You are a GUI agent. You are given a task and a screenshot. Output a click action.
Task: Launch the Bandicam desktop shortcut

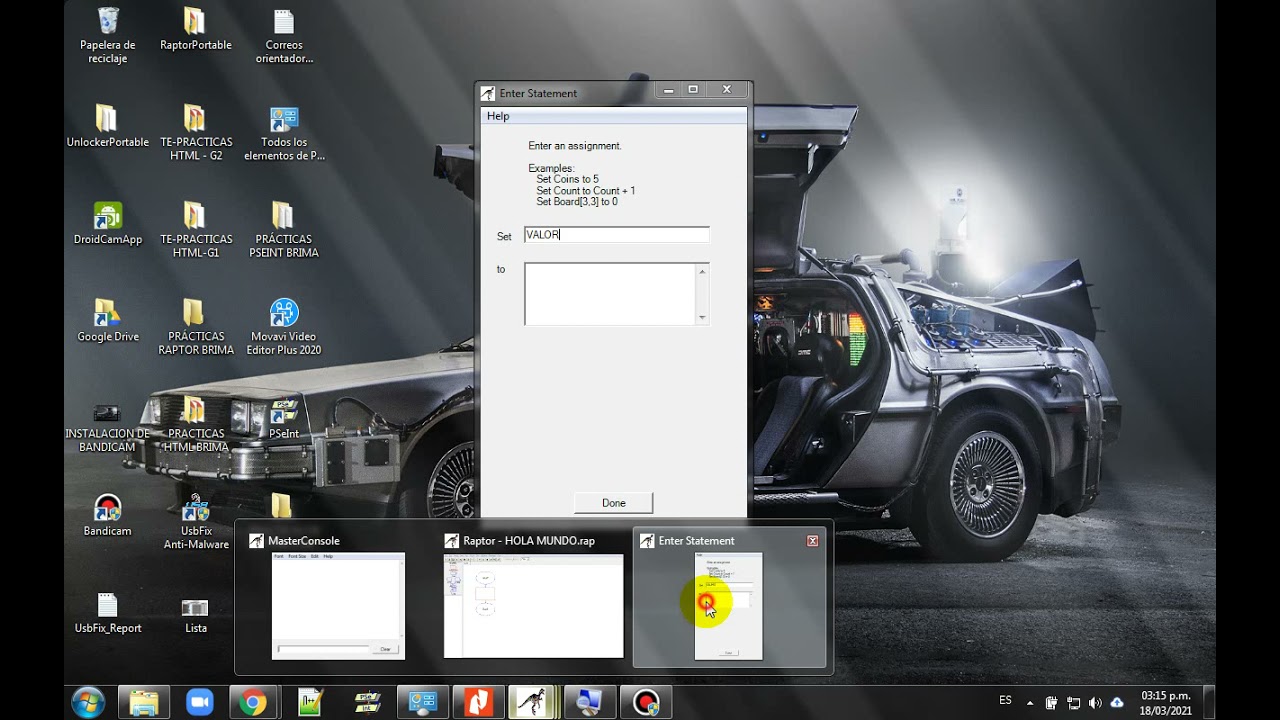[x=108, y=514]
